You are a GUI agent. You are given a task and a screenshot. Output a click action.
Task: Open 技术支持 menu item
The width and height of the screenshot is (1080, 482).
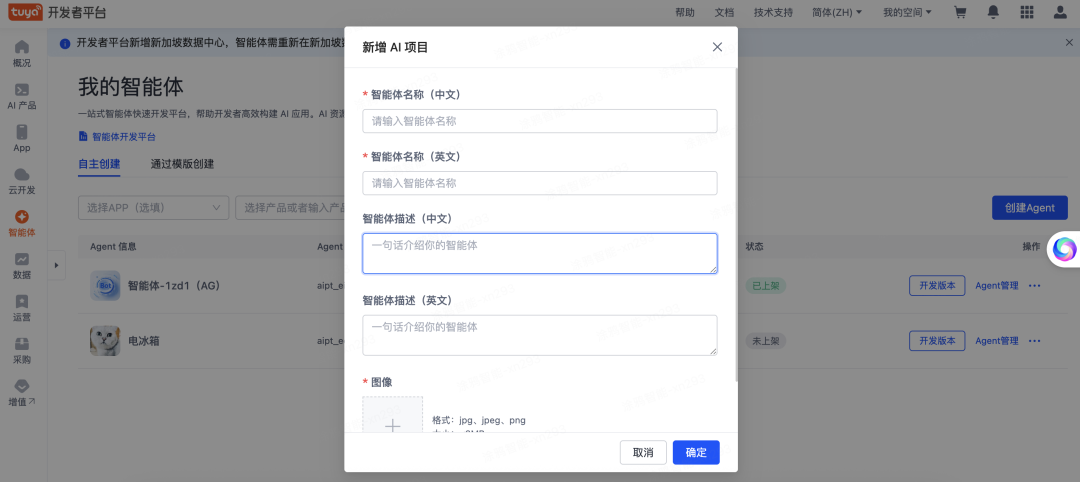tap(772, 13)
